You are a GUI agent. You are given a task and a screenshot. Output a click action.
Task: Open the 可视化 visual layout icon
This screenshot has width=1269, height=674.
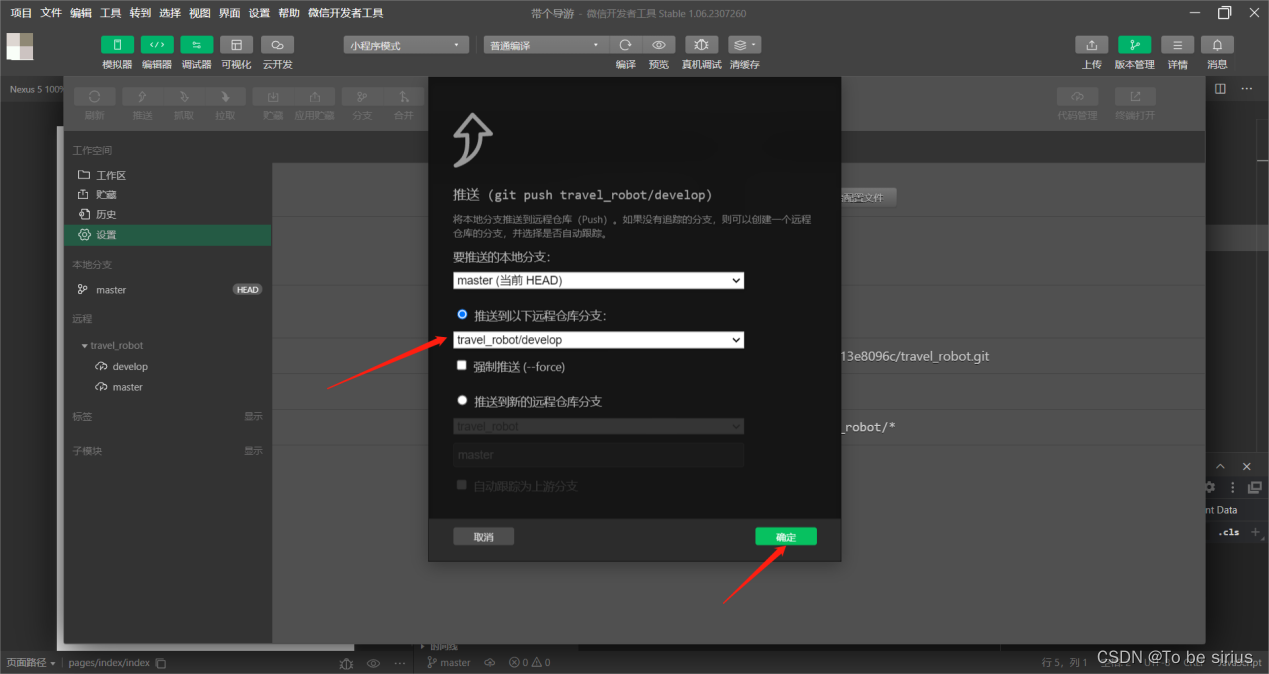click(237, 45)
